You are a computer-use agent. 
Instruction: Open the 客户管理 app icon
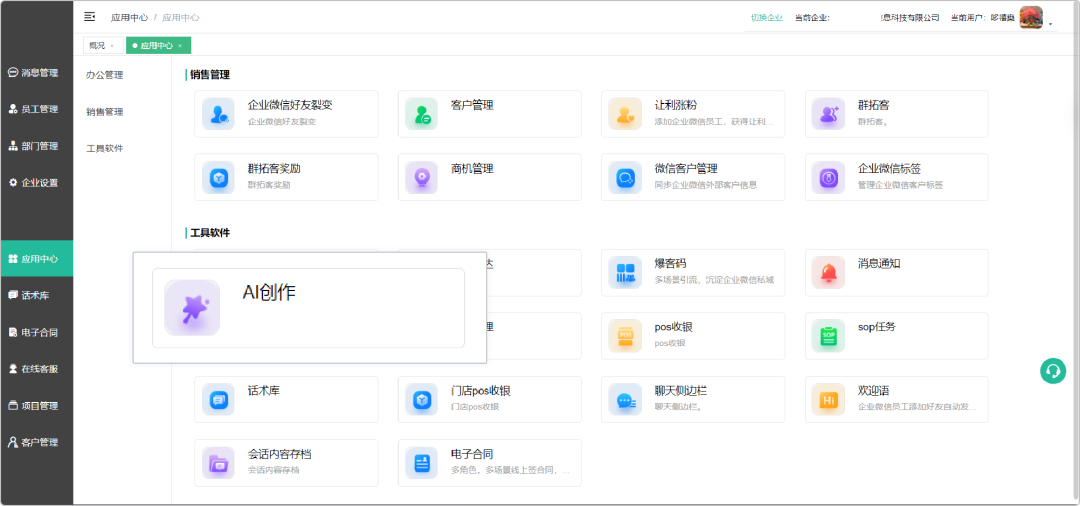(422, 114)
